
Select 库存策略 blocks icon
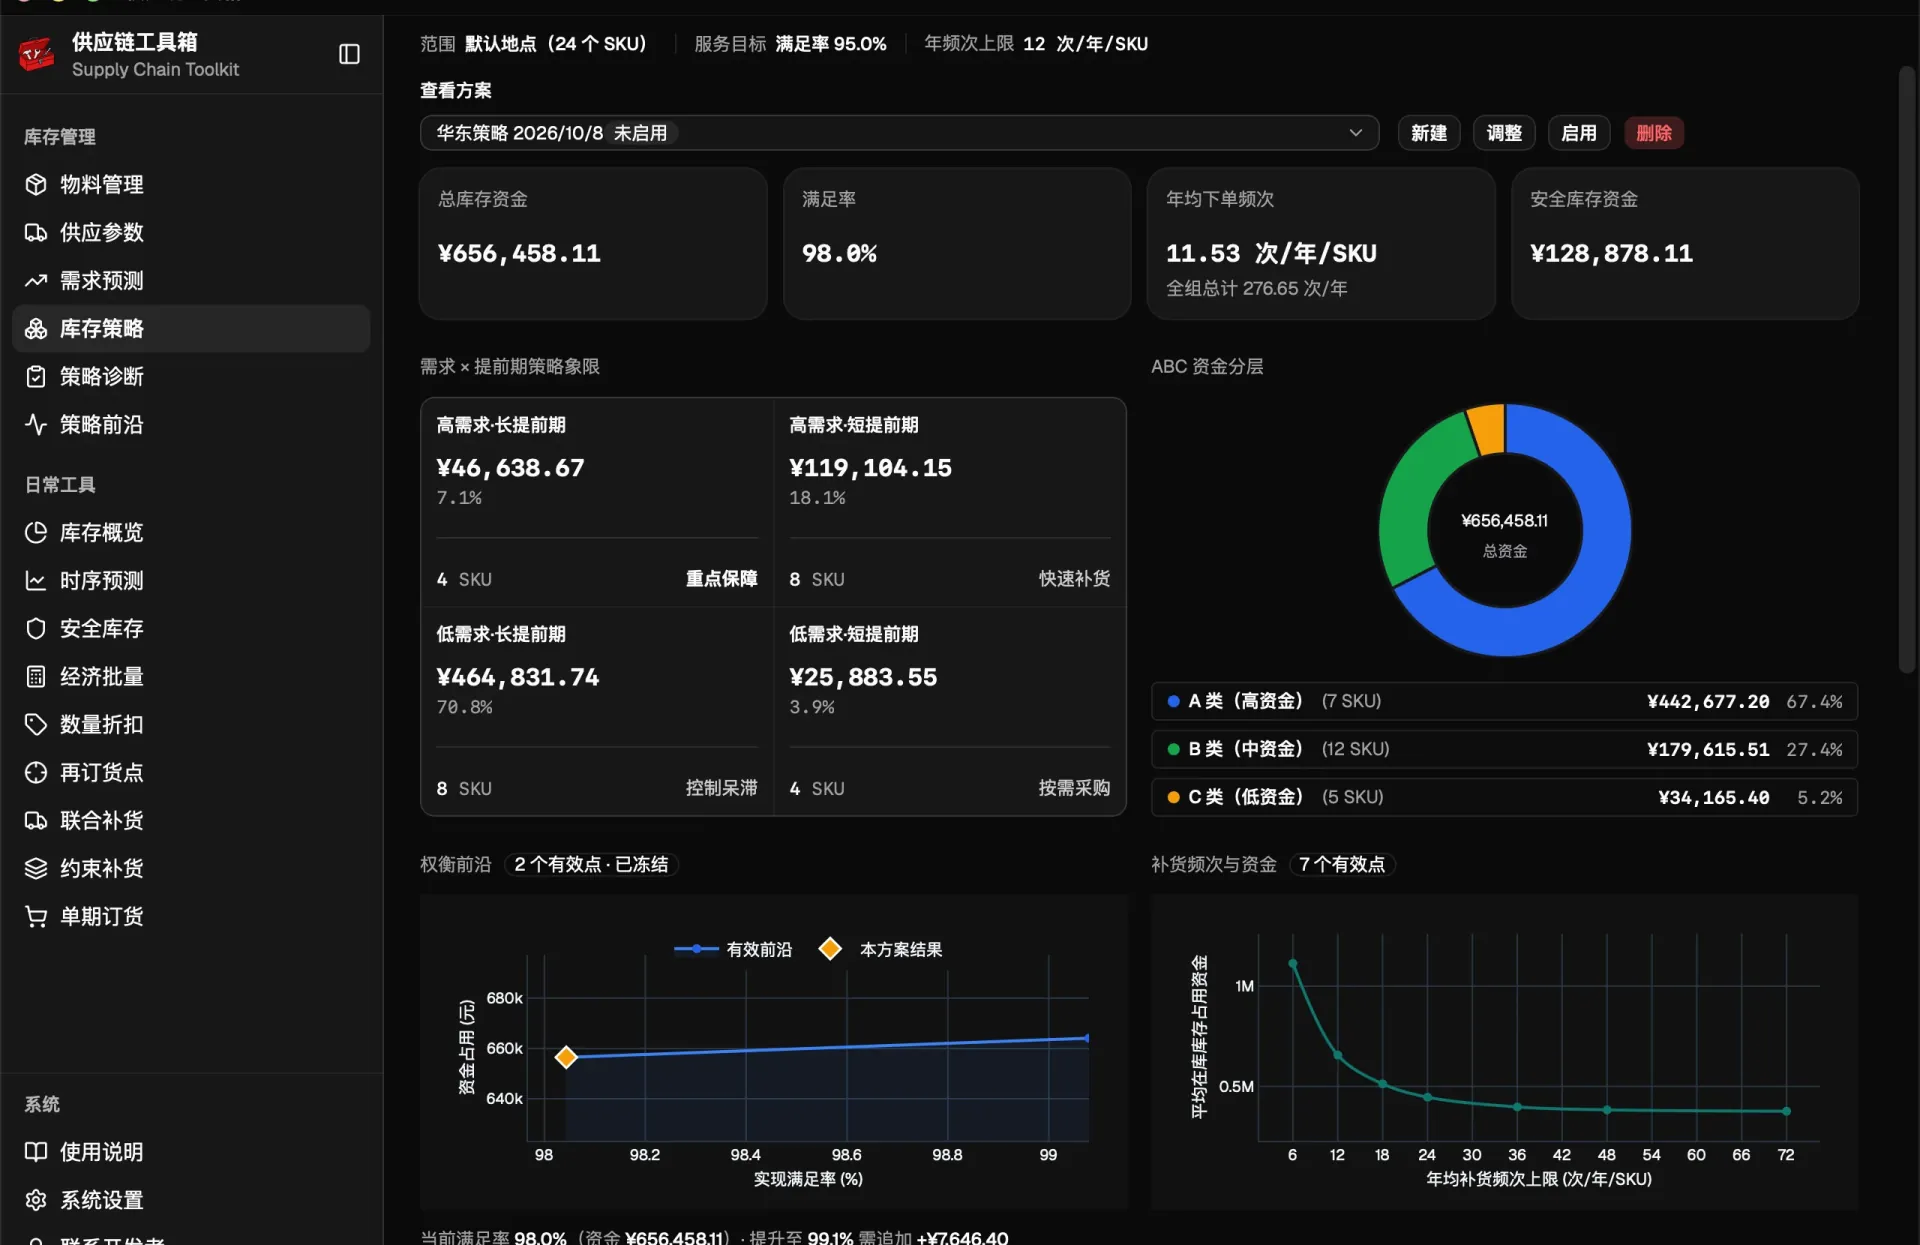36,328
